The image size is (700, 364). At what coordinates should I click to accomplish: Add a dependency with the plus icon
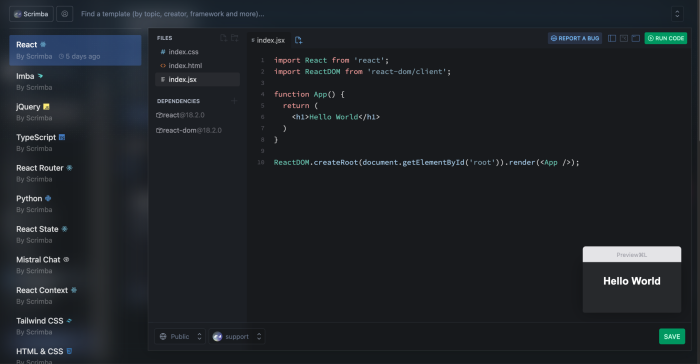[234, 101]
